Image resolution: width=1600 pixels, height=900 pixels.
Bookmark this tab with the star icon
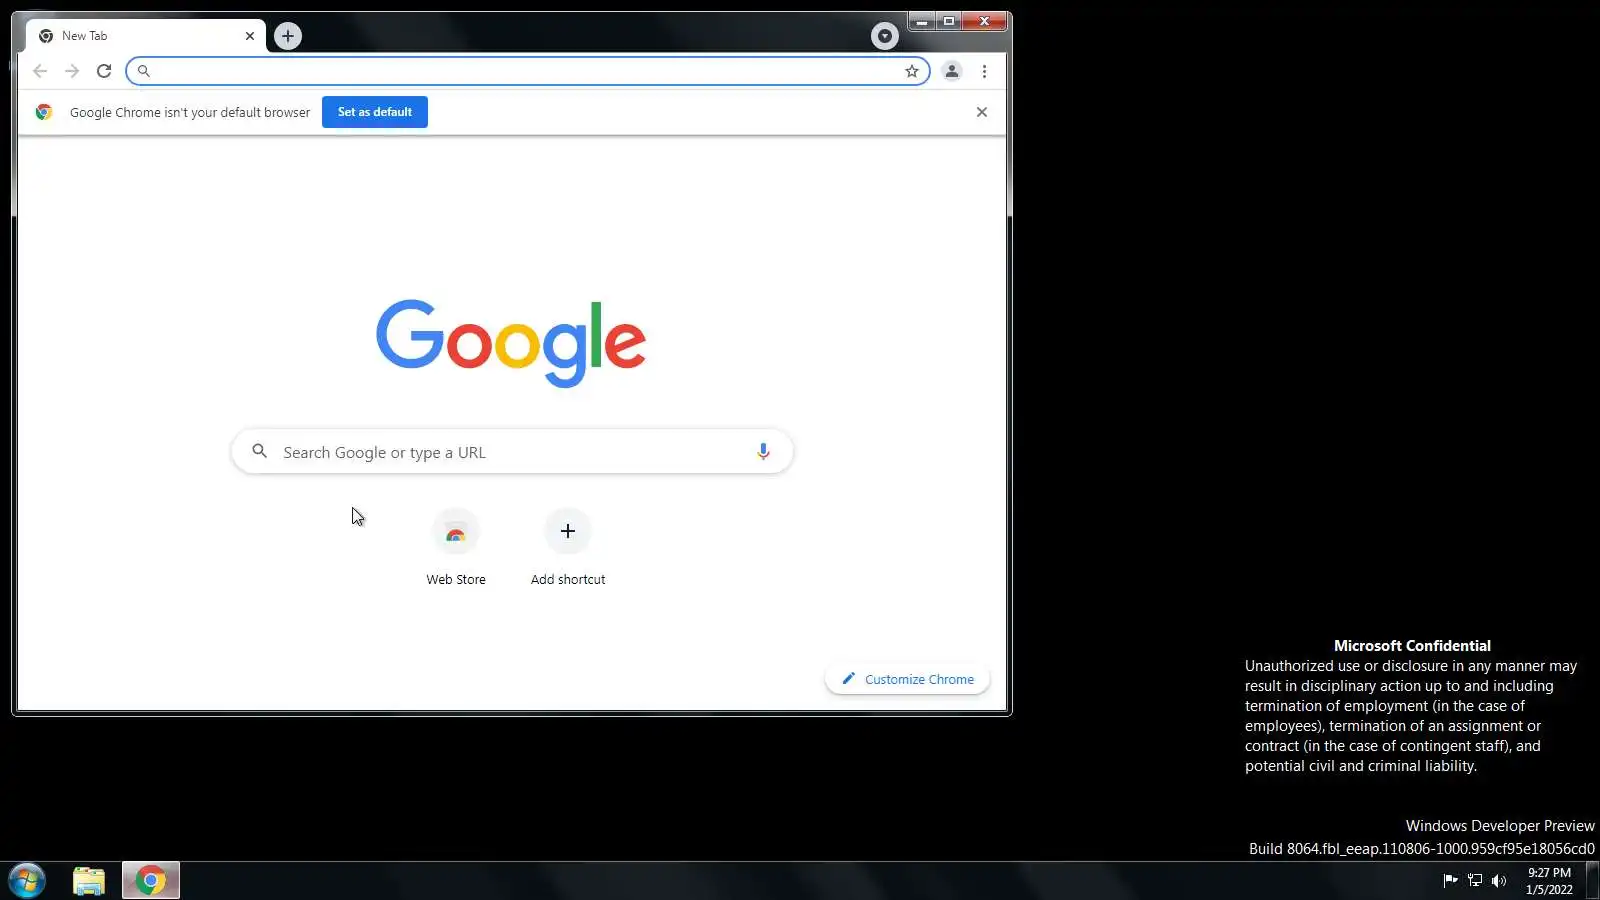click(912, 71)
